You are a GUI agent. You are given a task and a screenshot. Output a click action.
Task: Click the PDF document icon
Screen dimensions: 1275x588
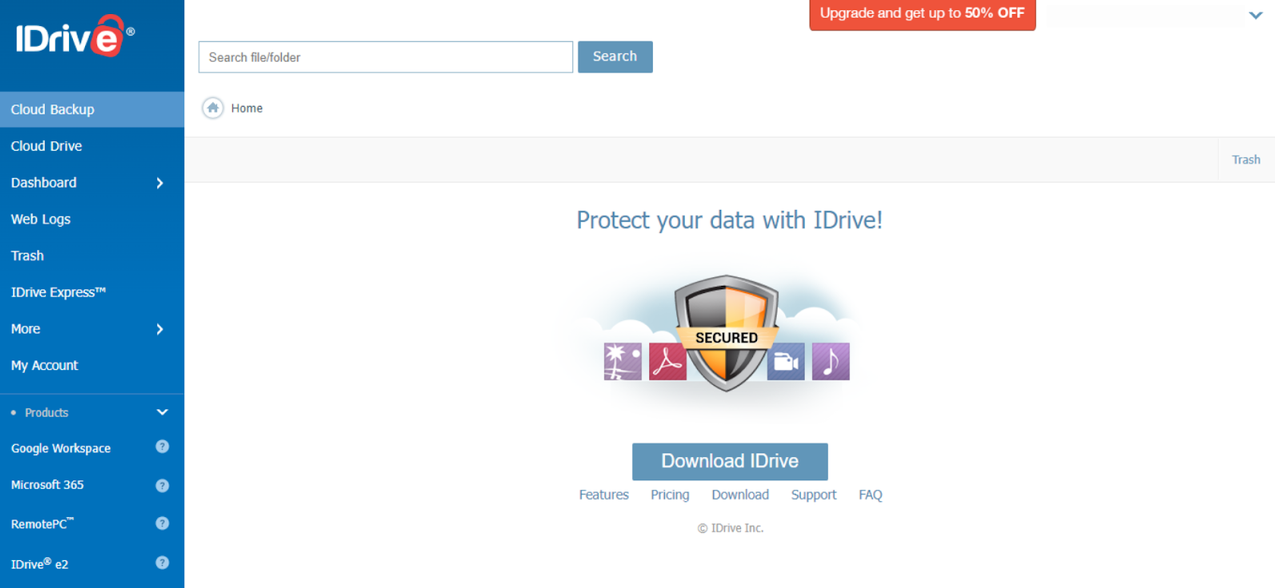[x=668, y=361]
